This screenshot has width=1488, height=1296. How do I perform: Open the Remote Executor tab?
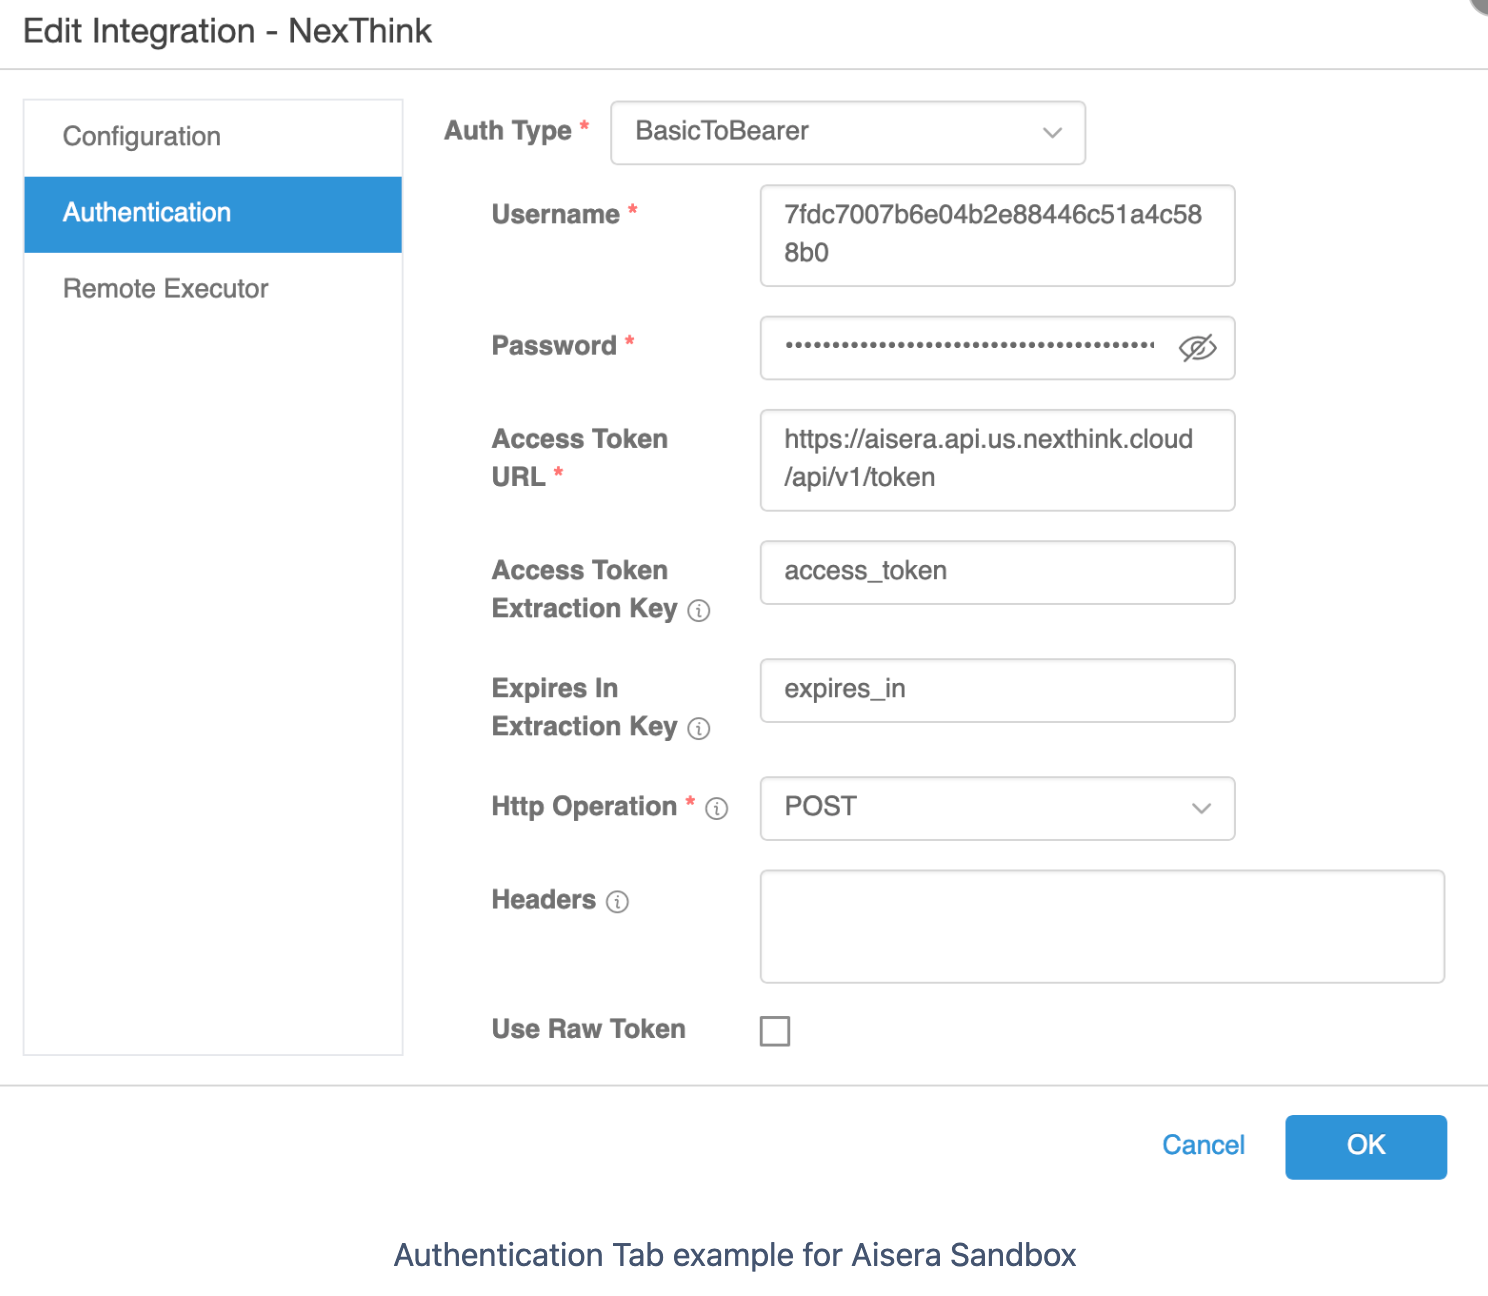pyautogui.click(x=166, y=289)
